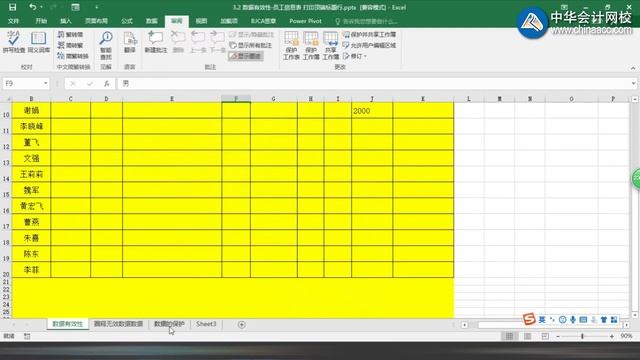Image resolution: width=640 pixels, height=360 pixels.
Task: Undo the last action
Action: click(x=32, y=7)
